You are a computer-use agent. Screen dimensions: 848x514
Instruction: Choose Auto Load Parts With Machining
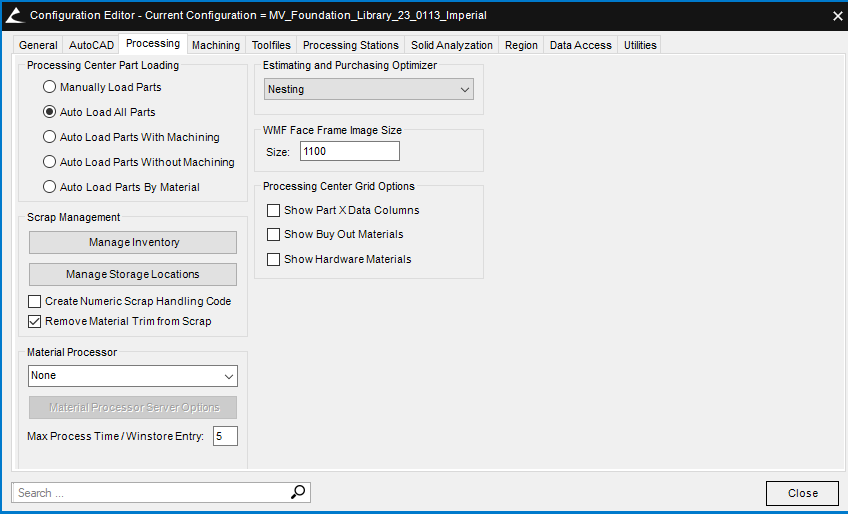click(x=49, y=137)
